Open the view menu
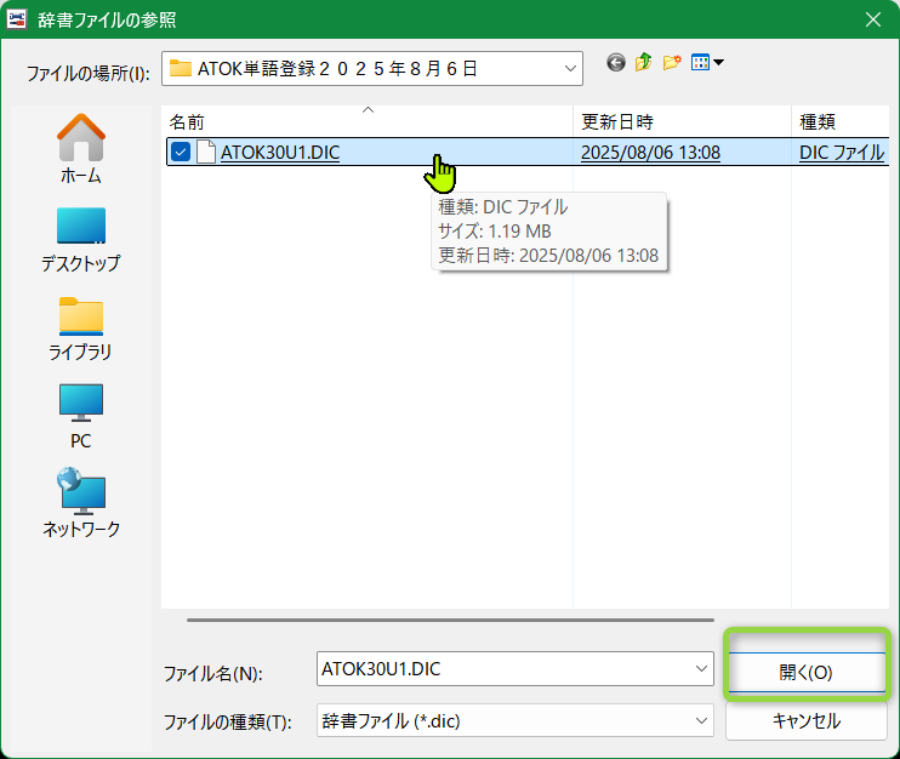This screenshot has height=759, width=900. point(707,62)
